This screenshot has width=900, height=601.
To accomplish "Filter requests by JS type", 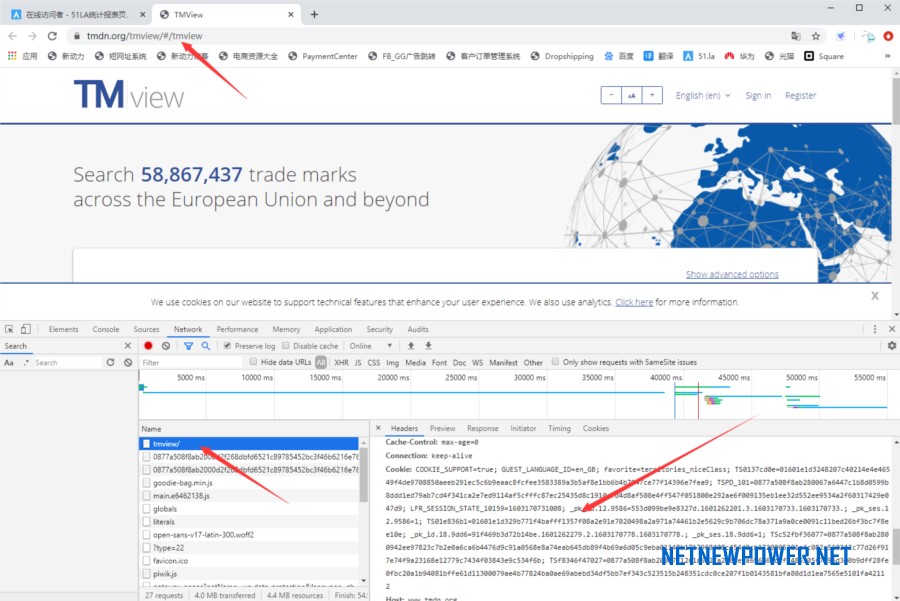I will (358, 362).
